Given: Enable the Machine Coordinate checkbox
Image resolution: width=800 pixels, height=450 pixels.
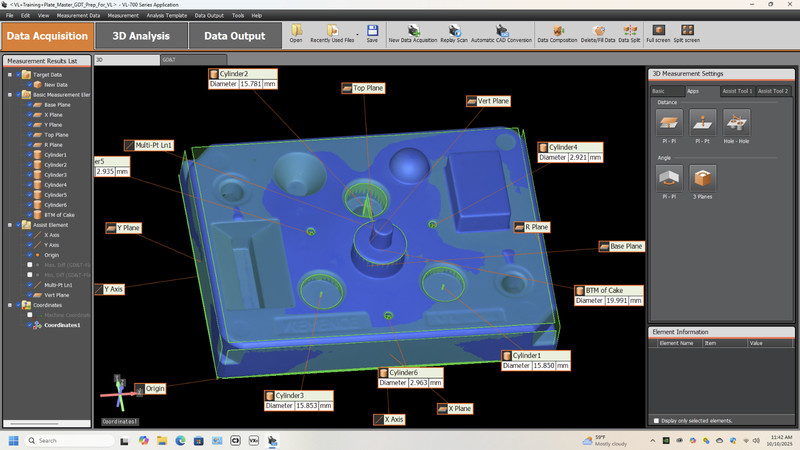Looking at the screenshot, I should point(30,315).
